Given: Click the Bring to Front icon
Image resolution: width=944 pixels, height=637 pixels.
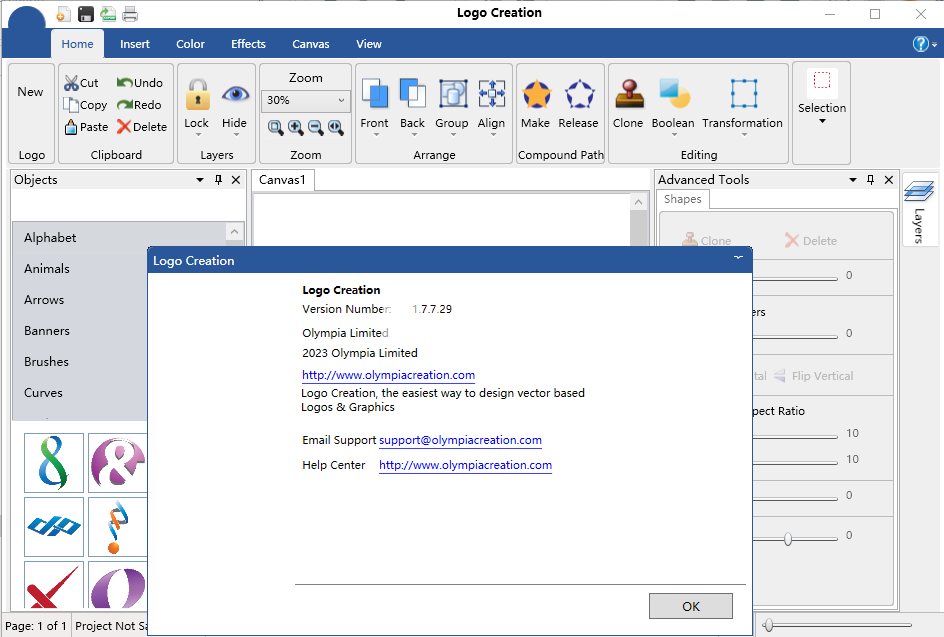Looking at the screenshot, I should pos(374,93).
